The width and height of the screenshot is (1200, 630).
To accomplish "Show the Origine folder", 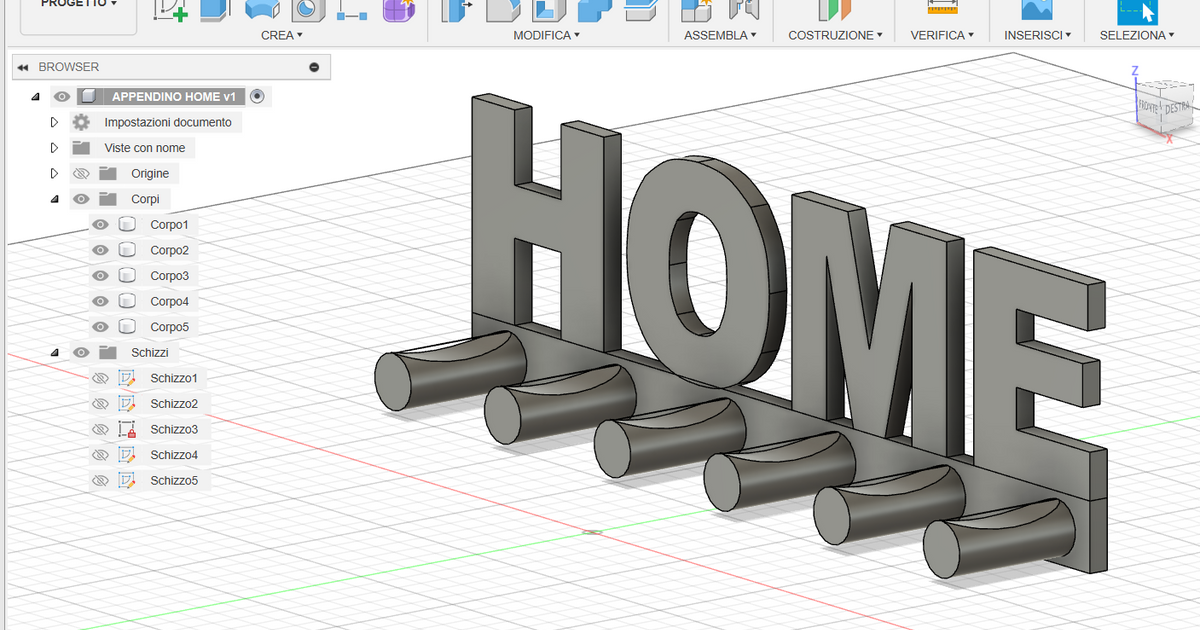I will coord(81,173).
